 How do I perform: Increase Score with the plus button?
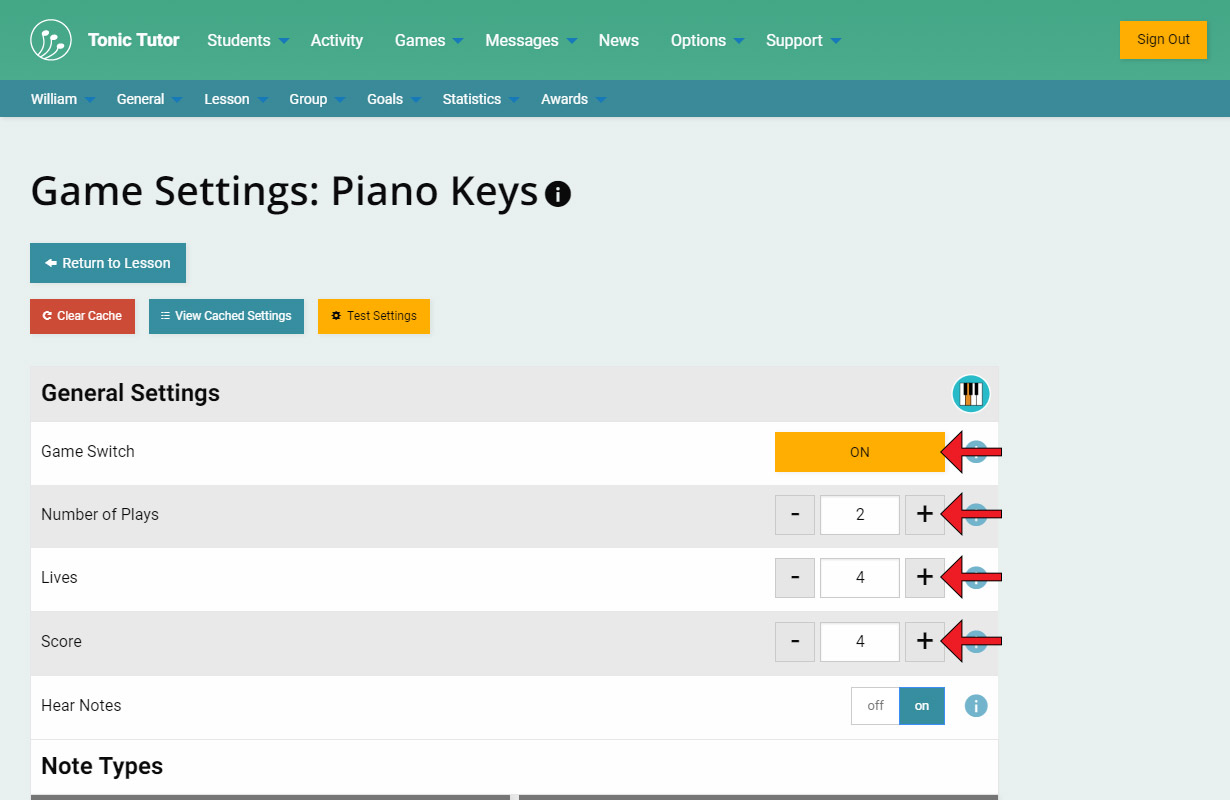(924, 642)
